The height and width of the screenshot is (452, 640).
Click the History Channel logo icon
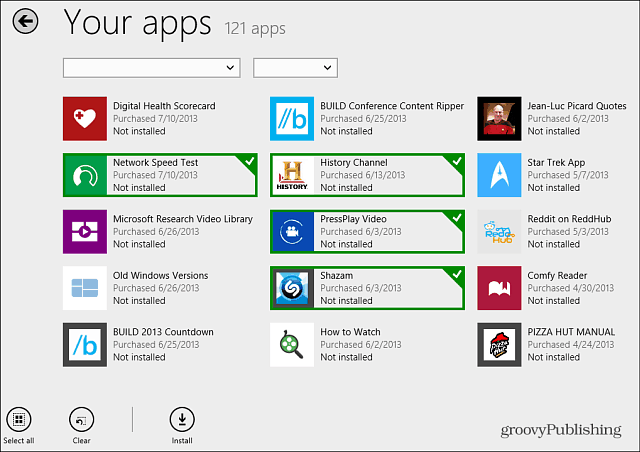point(293,175)
